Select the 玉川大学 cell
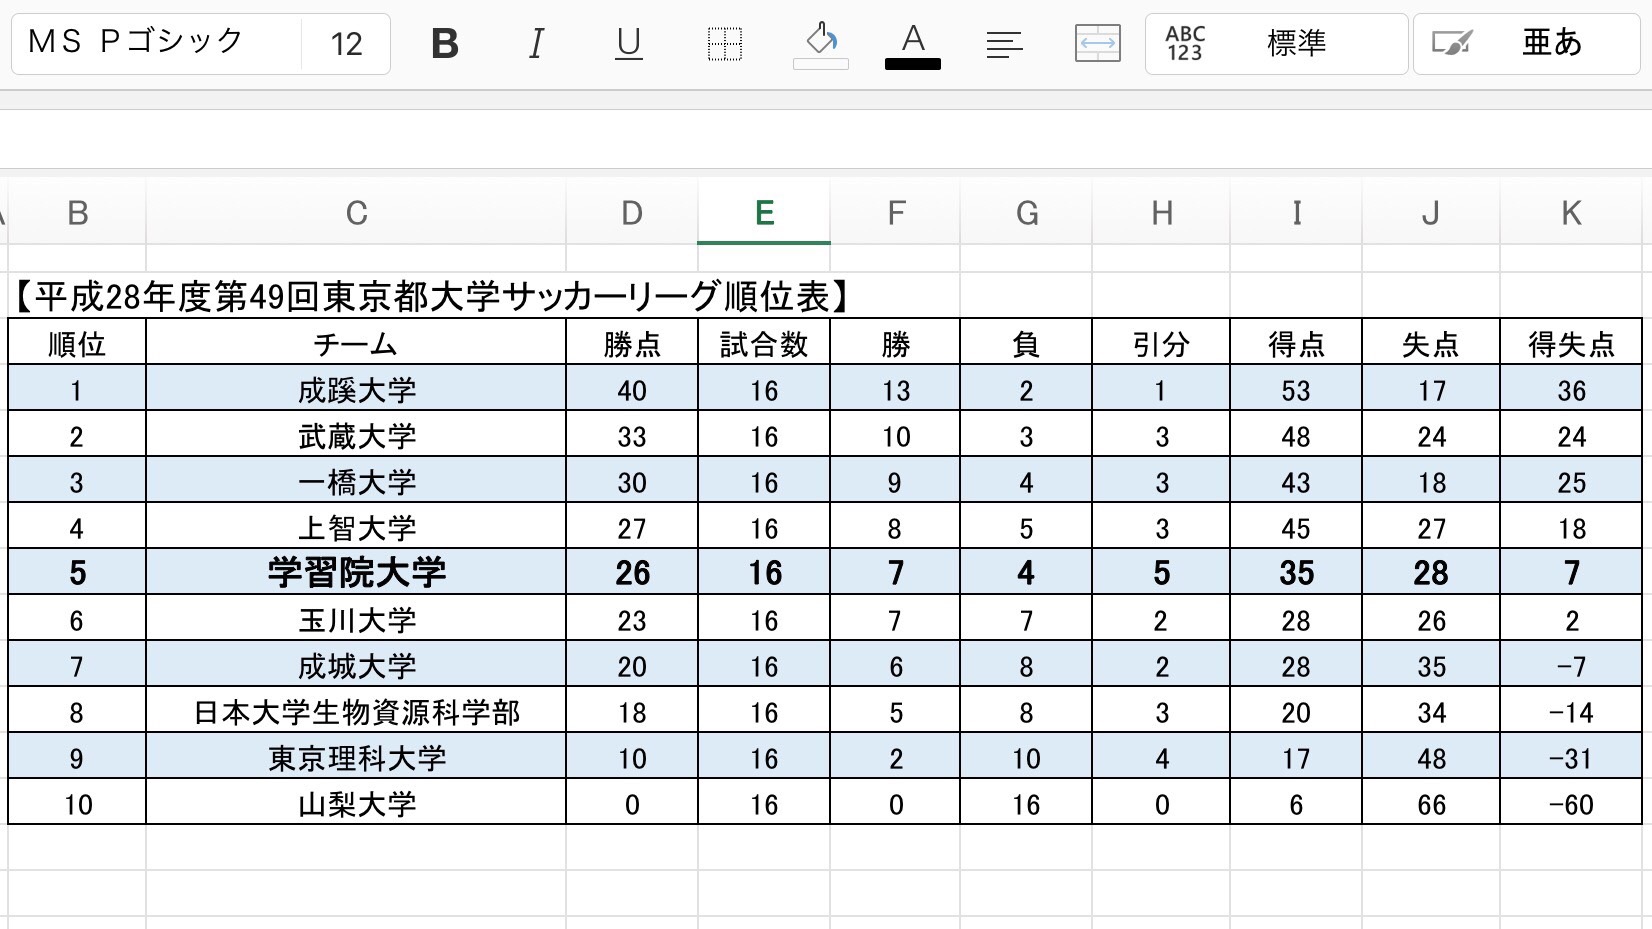This screenshot has width=1652, height=929. click(356, 619)
